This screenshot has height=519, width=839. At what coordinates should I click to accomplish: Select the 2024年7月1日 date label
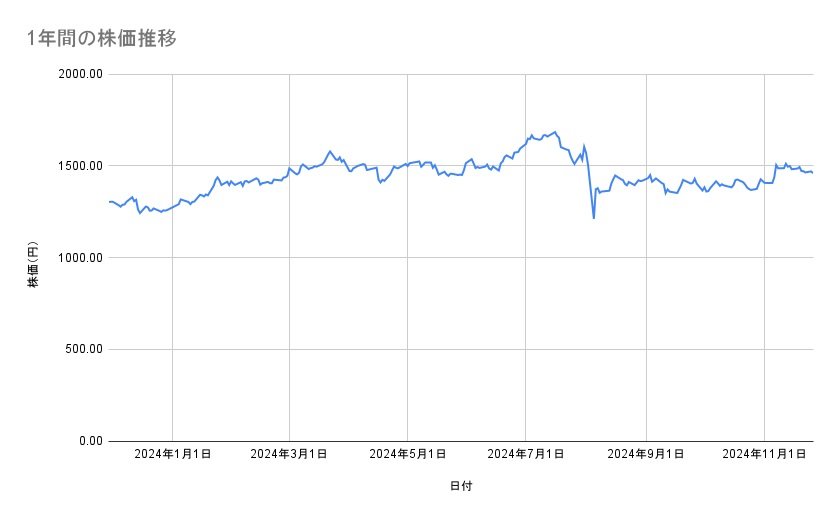pos(525,454)
